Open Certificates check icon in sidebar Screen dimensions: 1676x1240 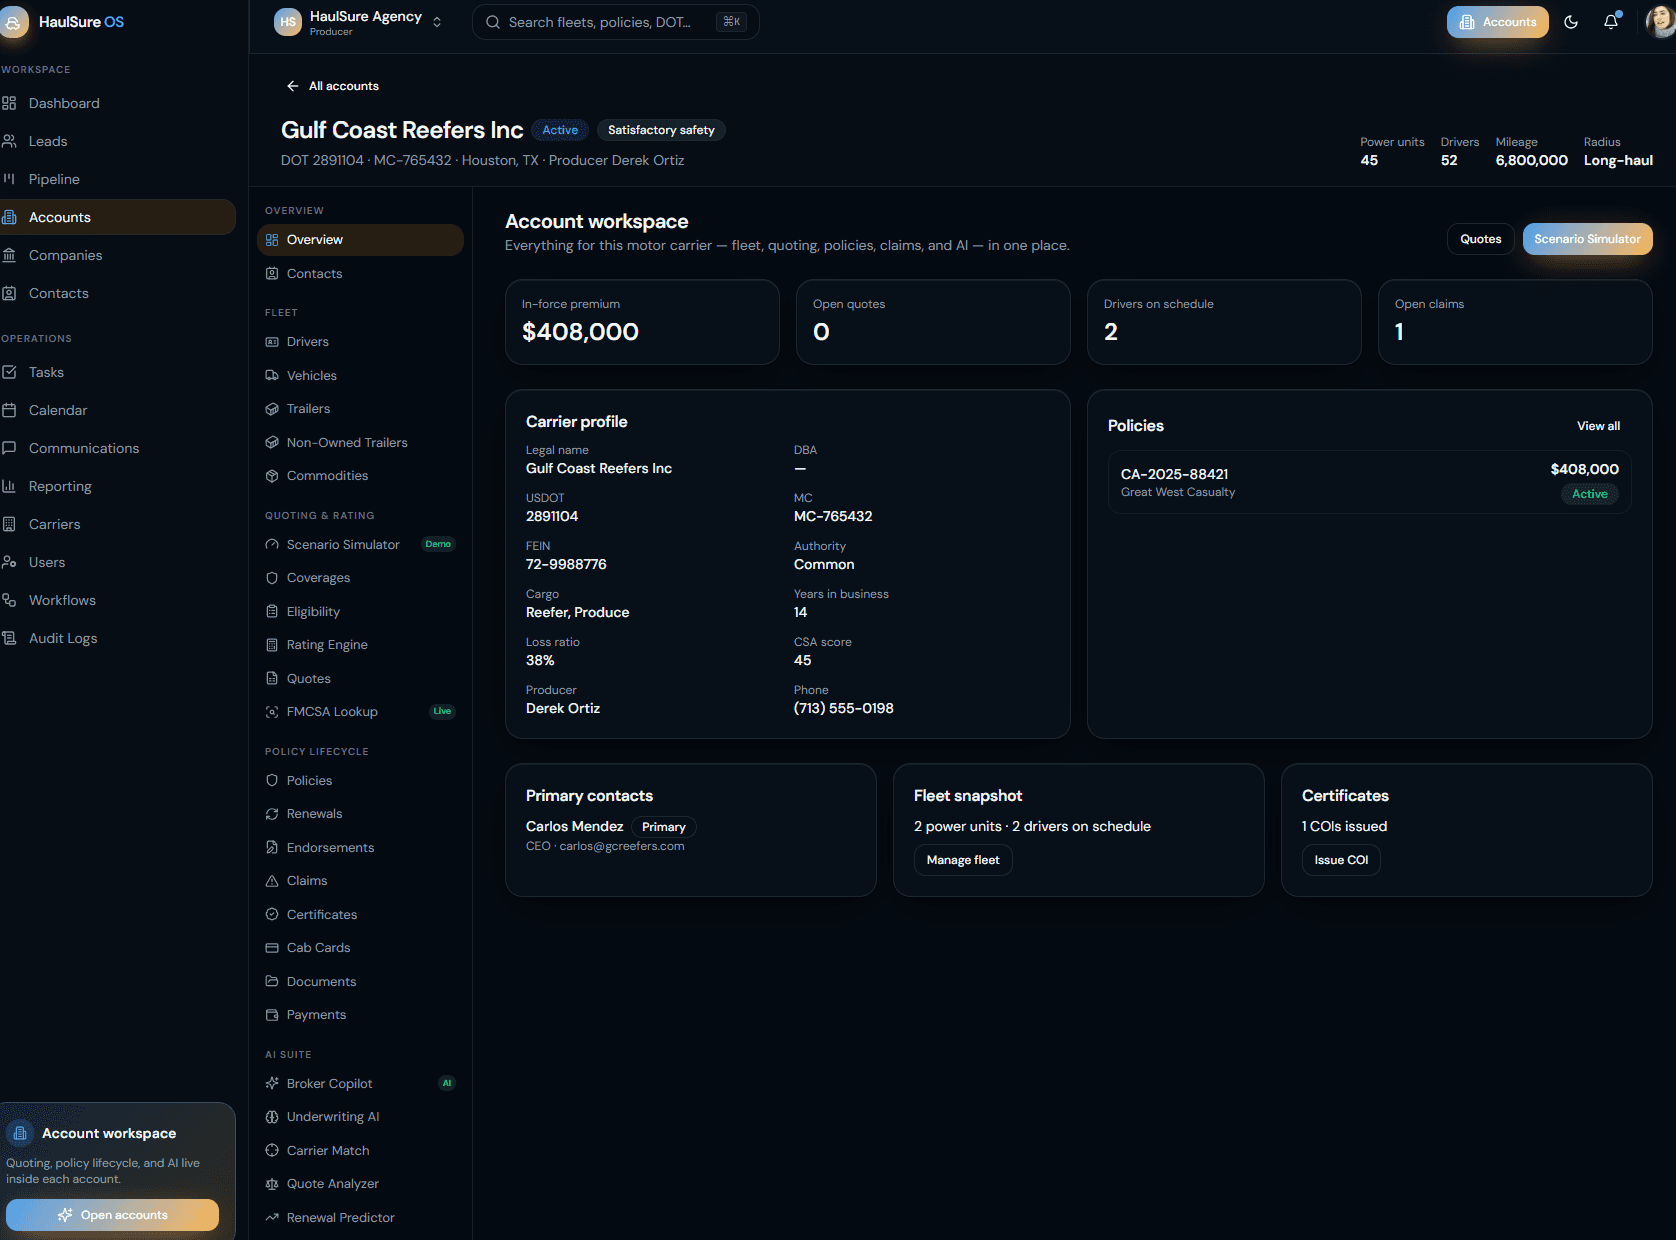pyautogui.click(x=272, y=915)
